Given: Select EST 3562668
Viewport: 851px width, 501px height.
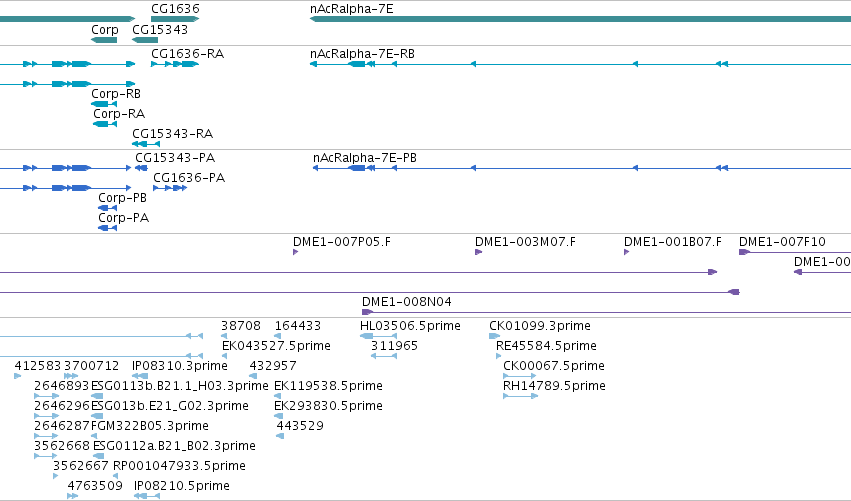Looking at the screenshot, I should pyautogui.click(x=61, y=446).
